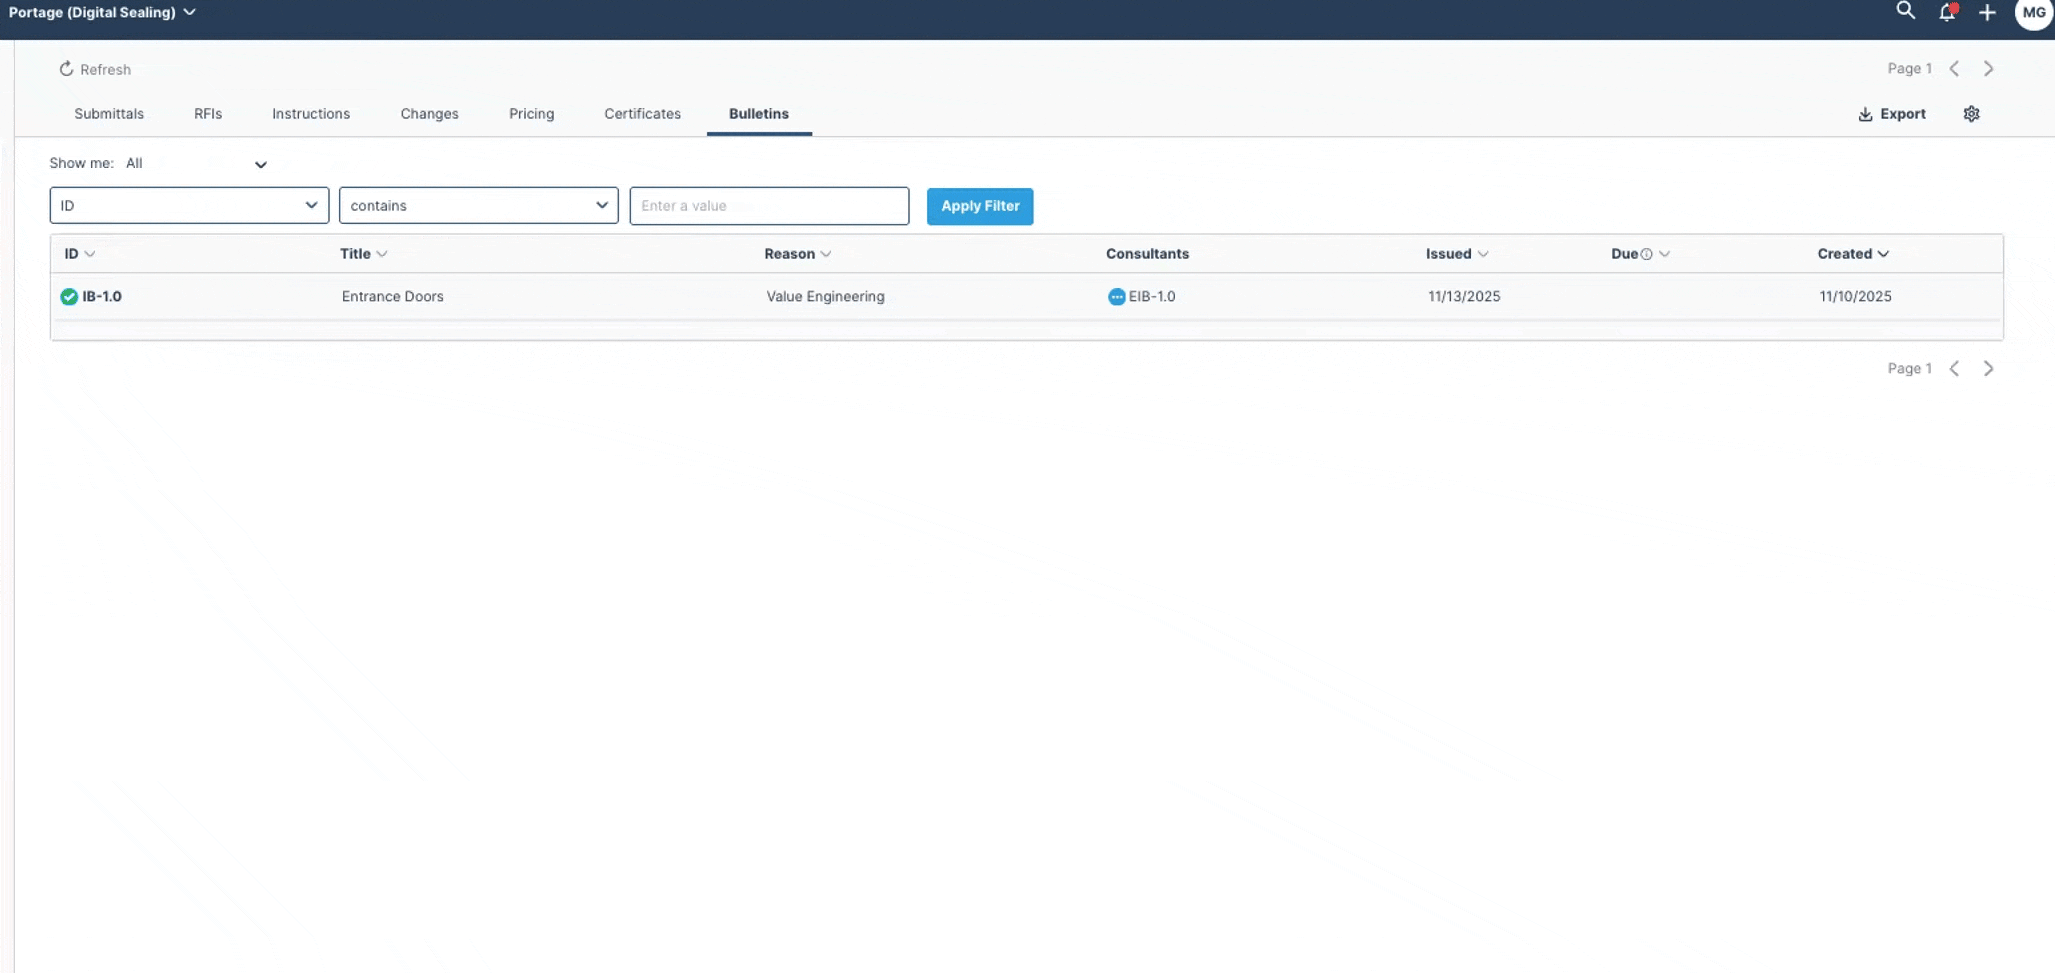Go to next page using bottom arrow

point(1988,369)
